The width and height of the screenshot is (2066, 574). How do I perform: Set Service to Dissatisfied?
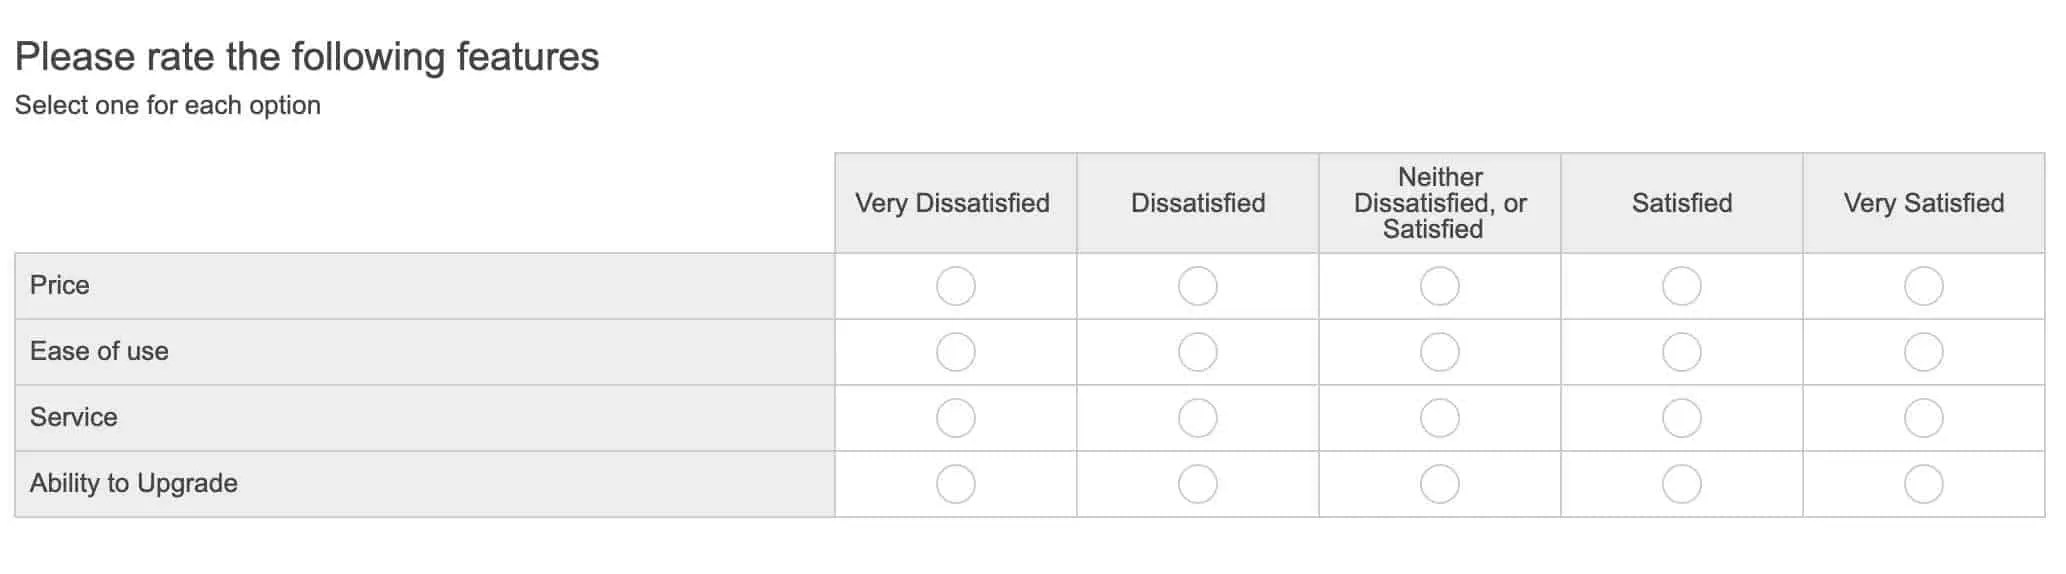pyautogui.click(x=1197, y=418)
